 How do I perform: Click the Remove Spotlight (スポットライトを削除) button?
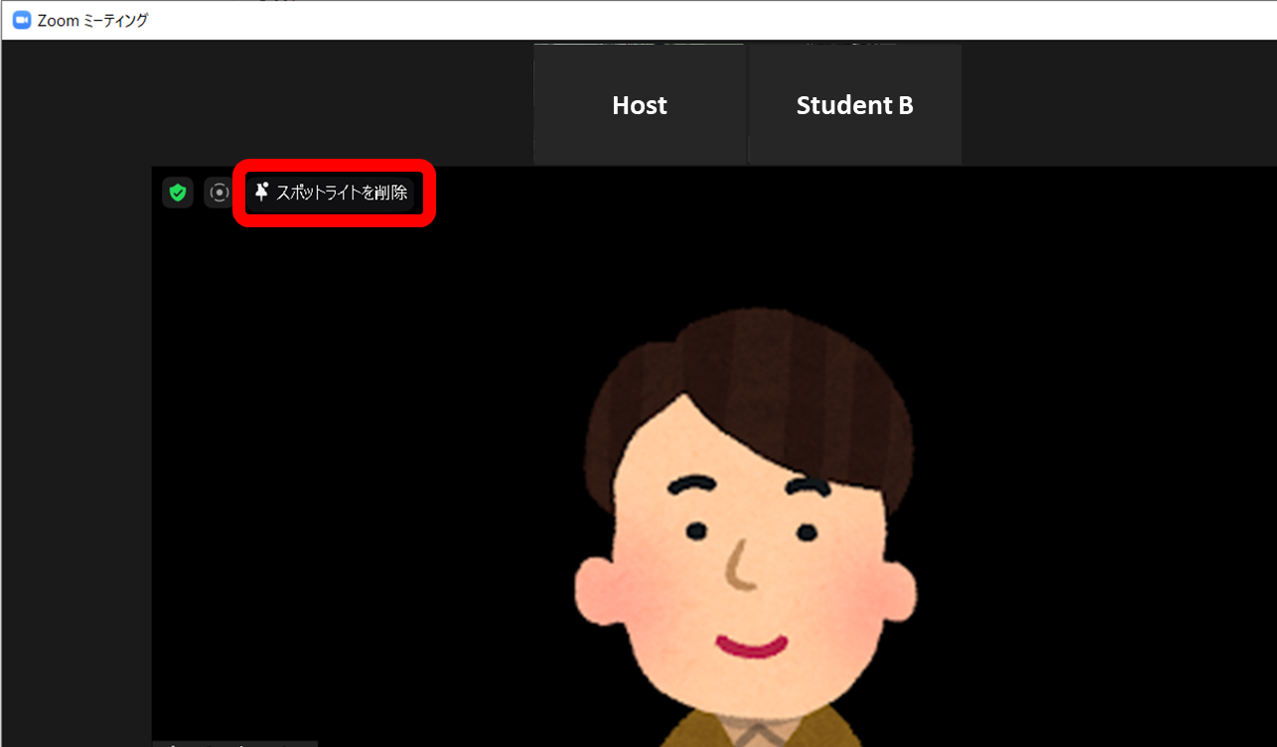click(x=331, y=192)
